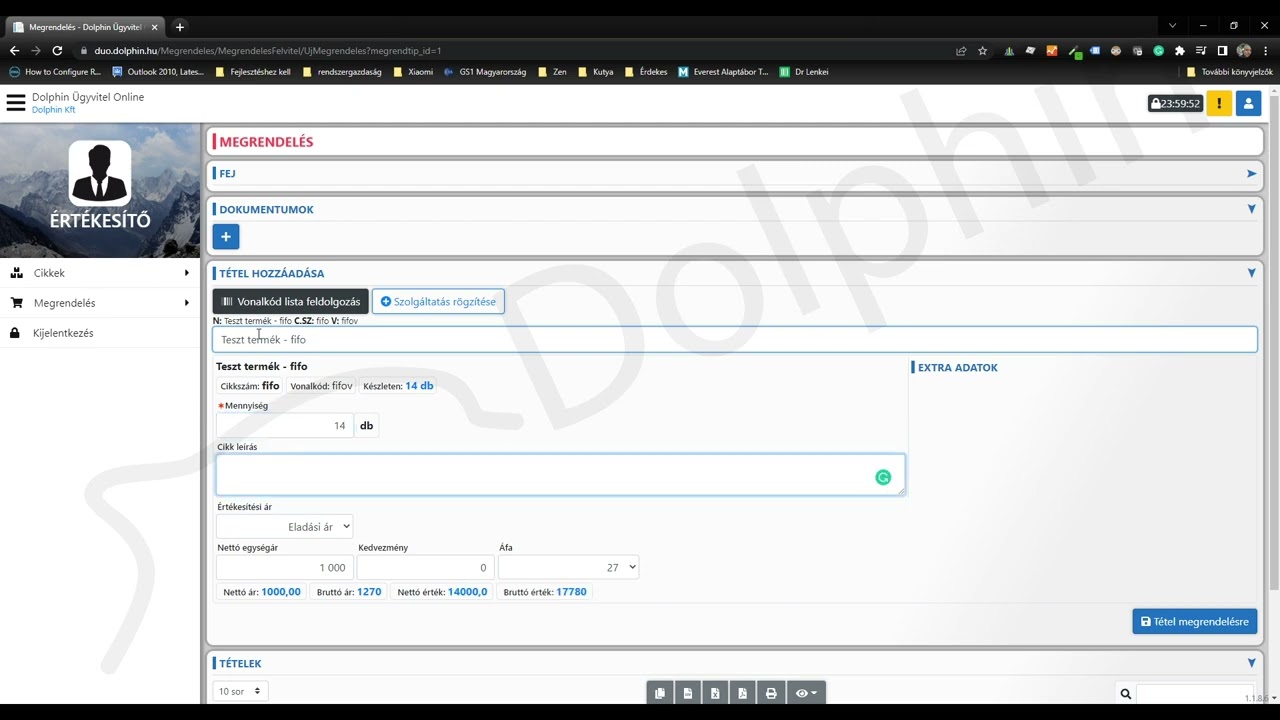The width and height of the screenshot is (1280, 720).
Task: Click the search magnifier icon
Action: [1125, 694]
